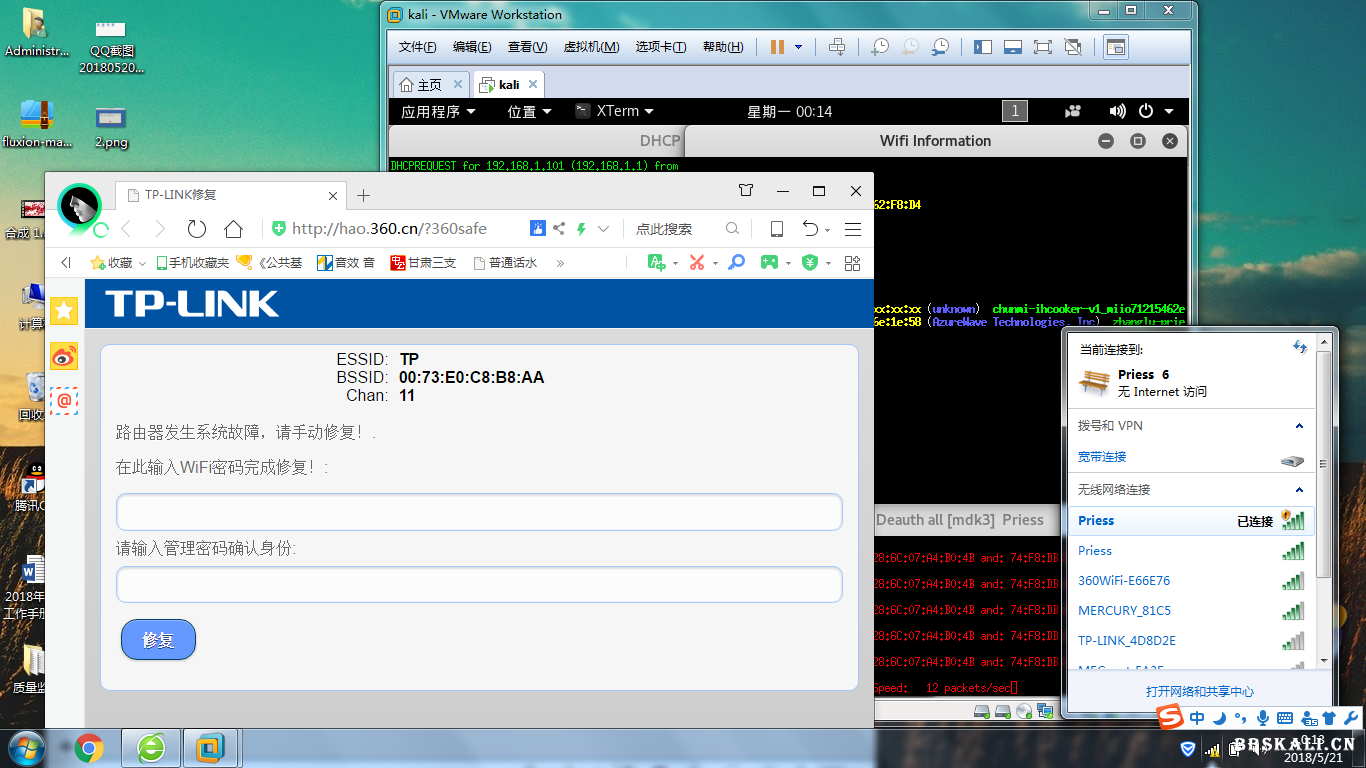Open Network and Sharing Center link
This screenshot has width=1366, height=768.
pos(1199,692)
